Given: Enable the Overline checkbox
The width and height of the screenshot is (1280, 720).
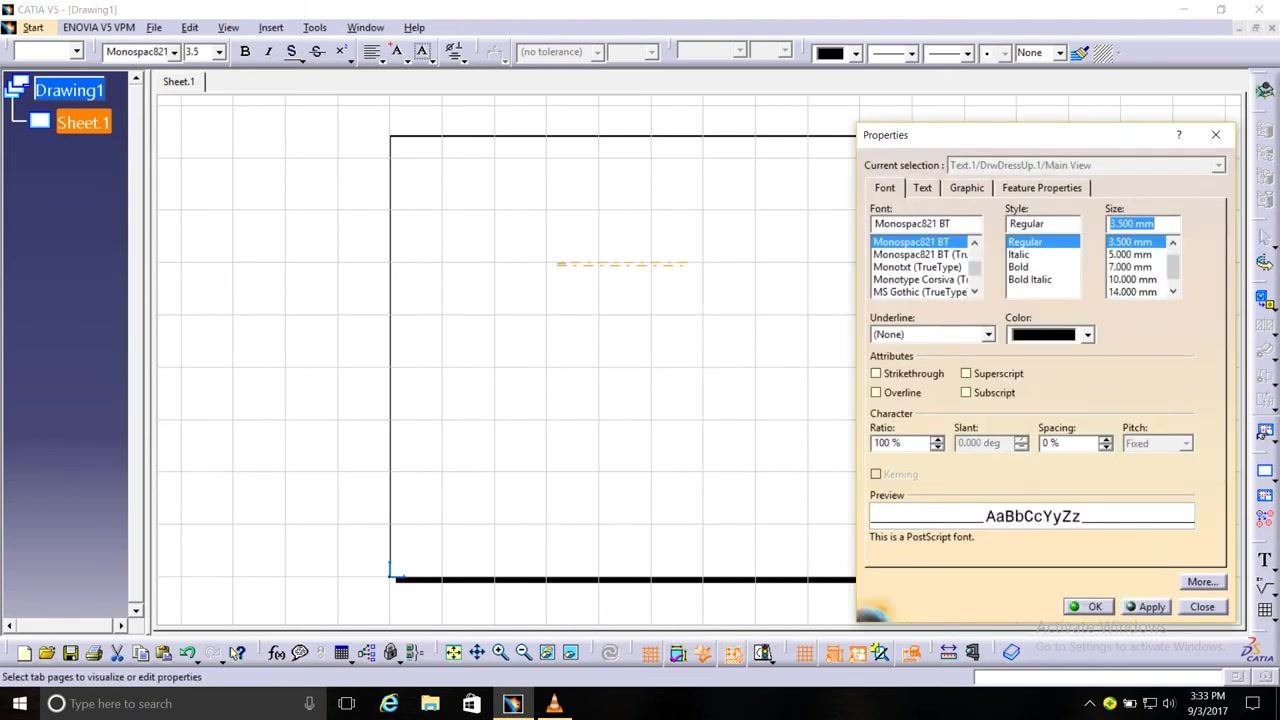Looking at the screenshot, I should (876, 393).
